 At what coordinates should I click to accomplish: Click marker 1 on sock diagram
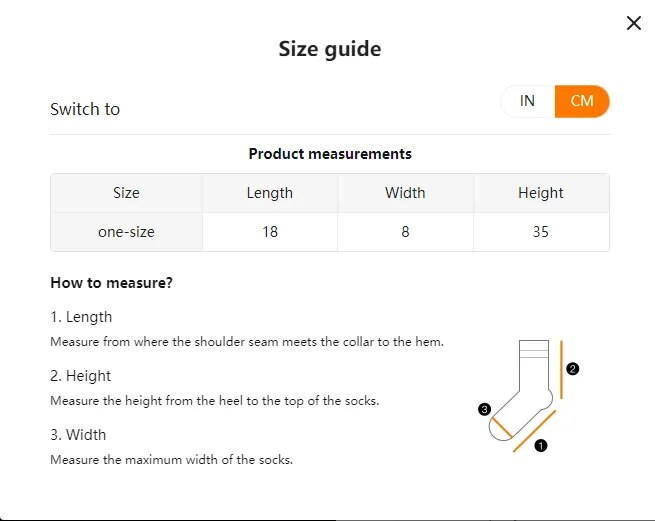(541, 446)
